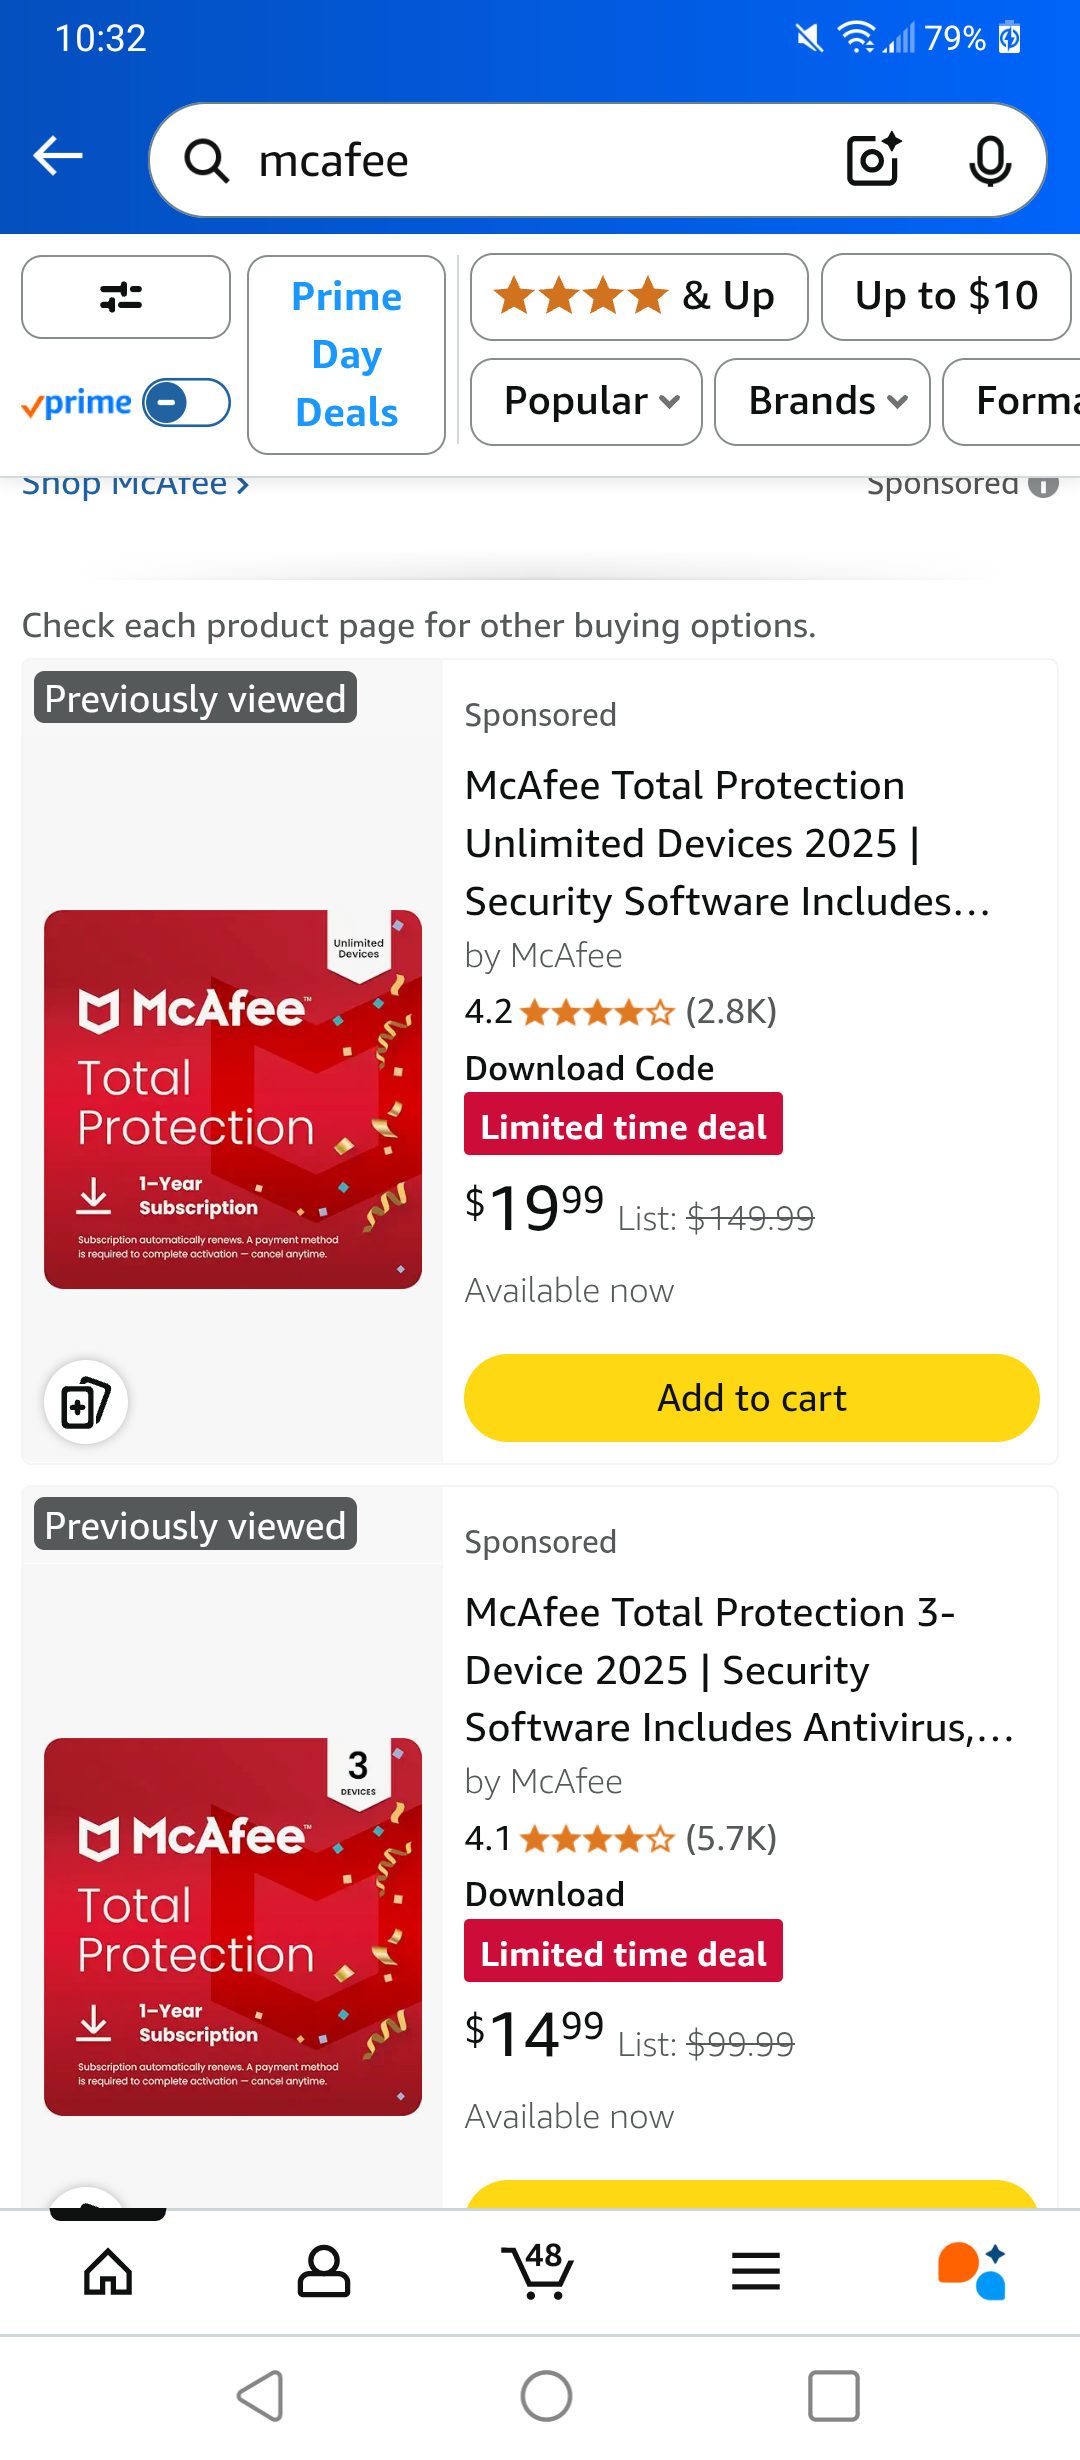Tap the microphone voice search icon
This screenshot has height=2460, width=1080.
(990, 160)
